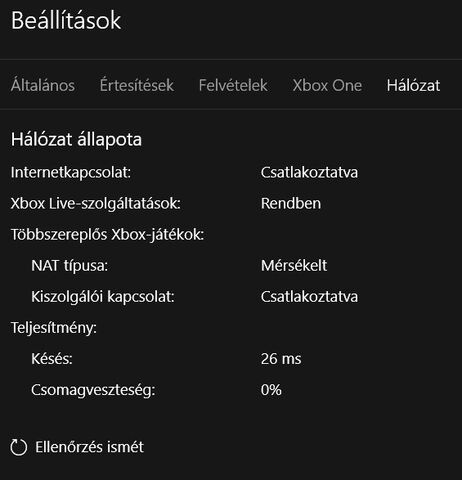Click the NAT típusa label

70,266
